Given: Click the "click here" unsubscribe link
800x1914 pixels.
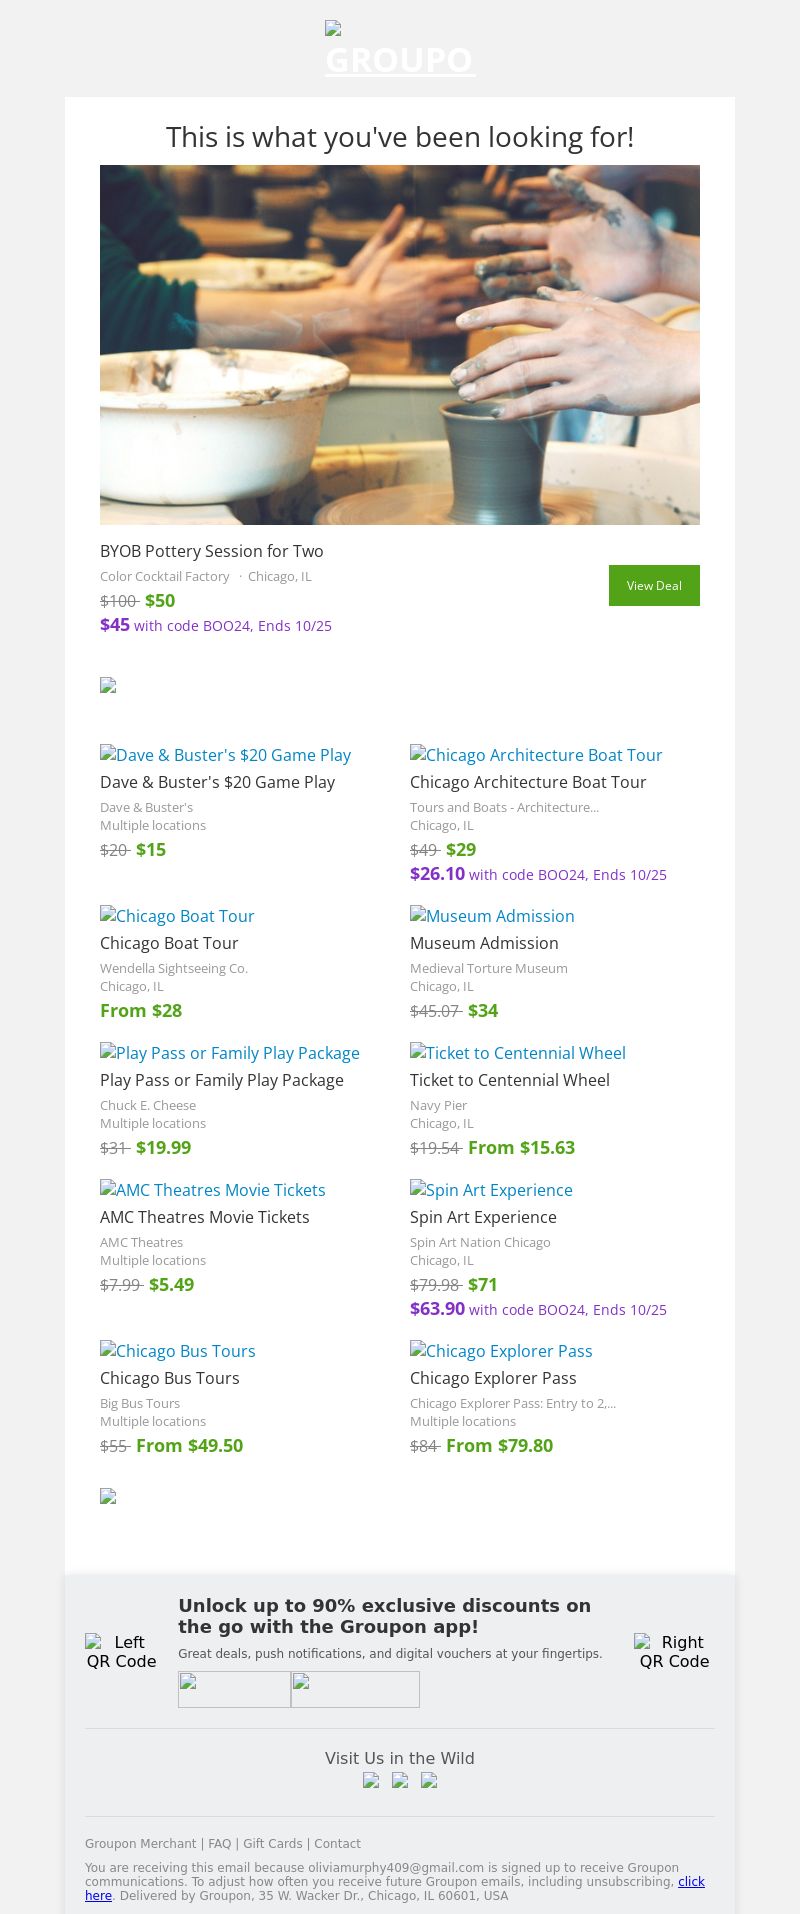Looking at the screenshot, I should point(691,1882).
